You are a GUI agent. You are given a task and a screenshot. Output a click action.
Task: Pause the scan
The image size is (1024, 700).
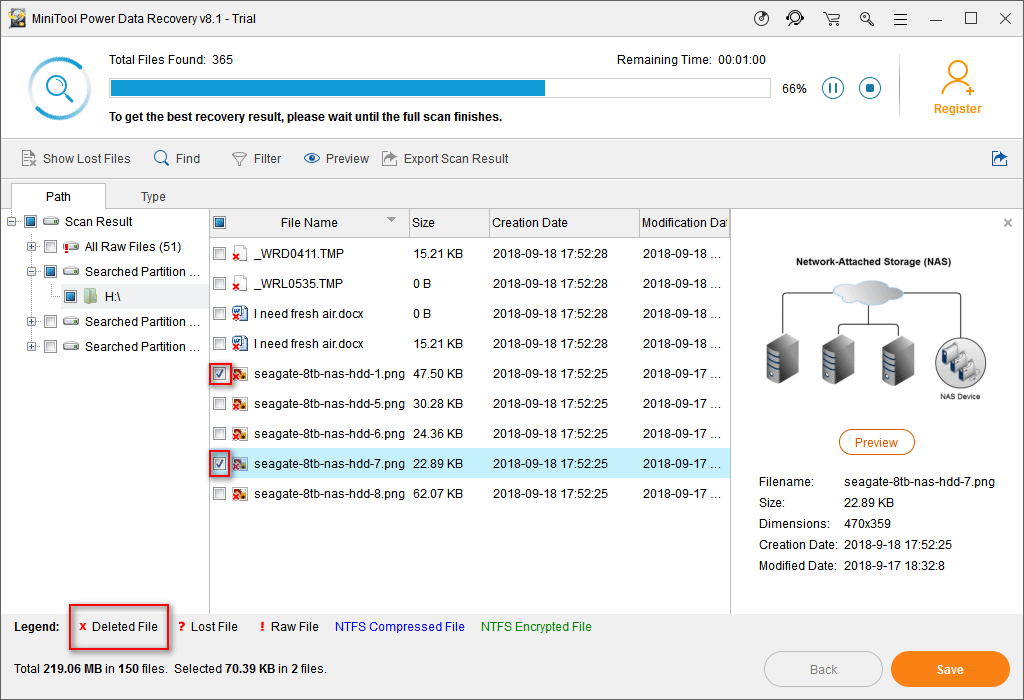833,88
